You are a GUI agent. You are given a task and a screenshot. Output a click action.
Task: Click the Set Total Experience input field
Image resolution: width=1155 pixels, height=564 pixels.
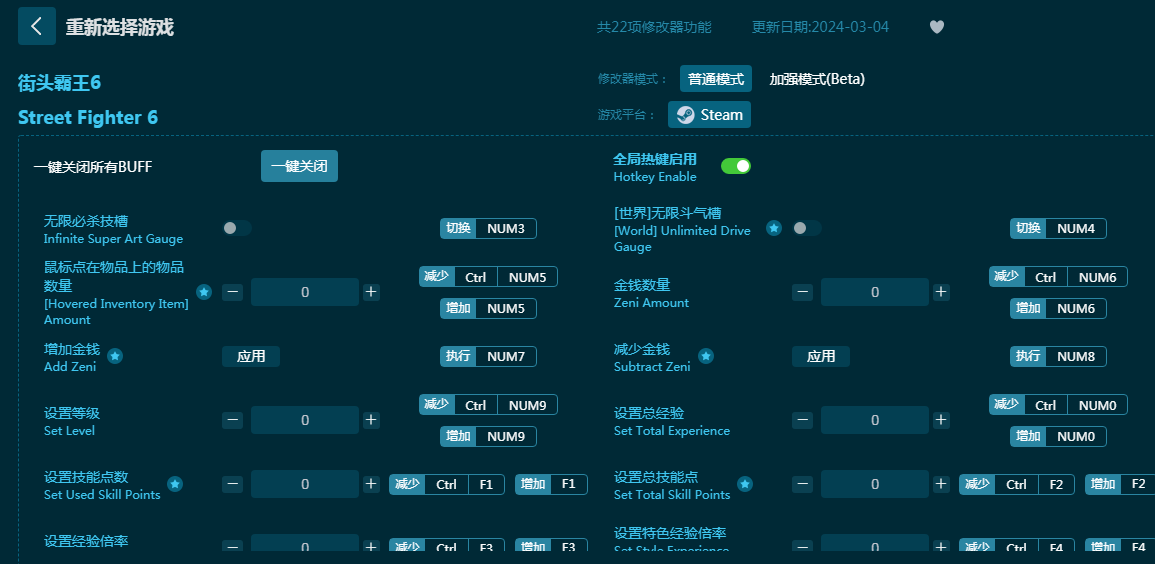point(874,420)
